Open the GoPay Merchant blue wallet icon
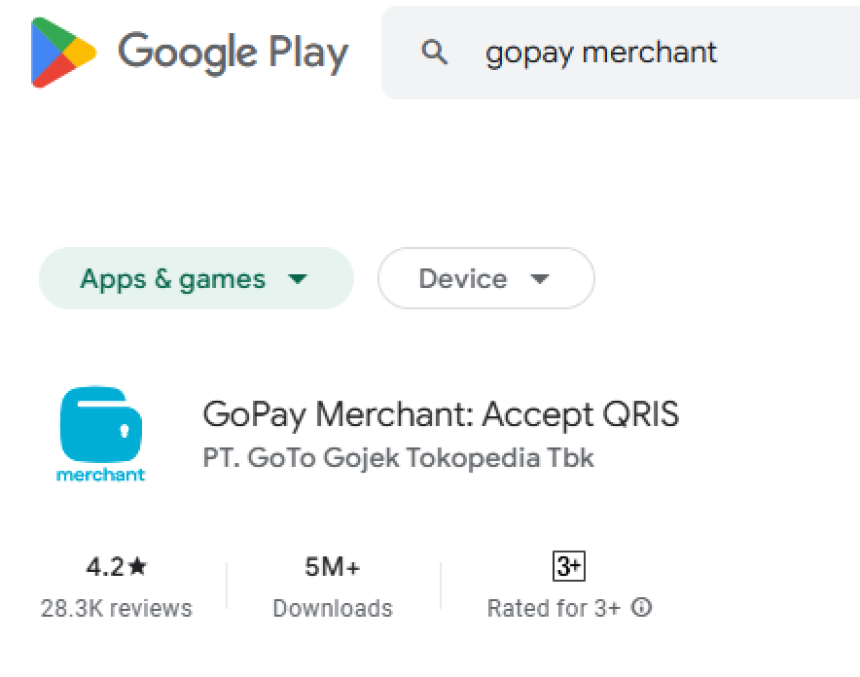Viewport: 860px width, 677px height. tap(100, 423)
